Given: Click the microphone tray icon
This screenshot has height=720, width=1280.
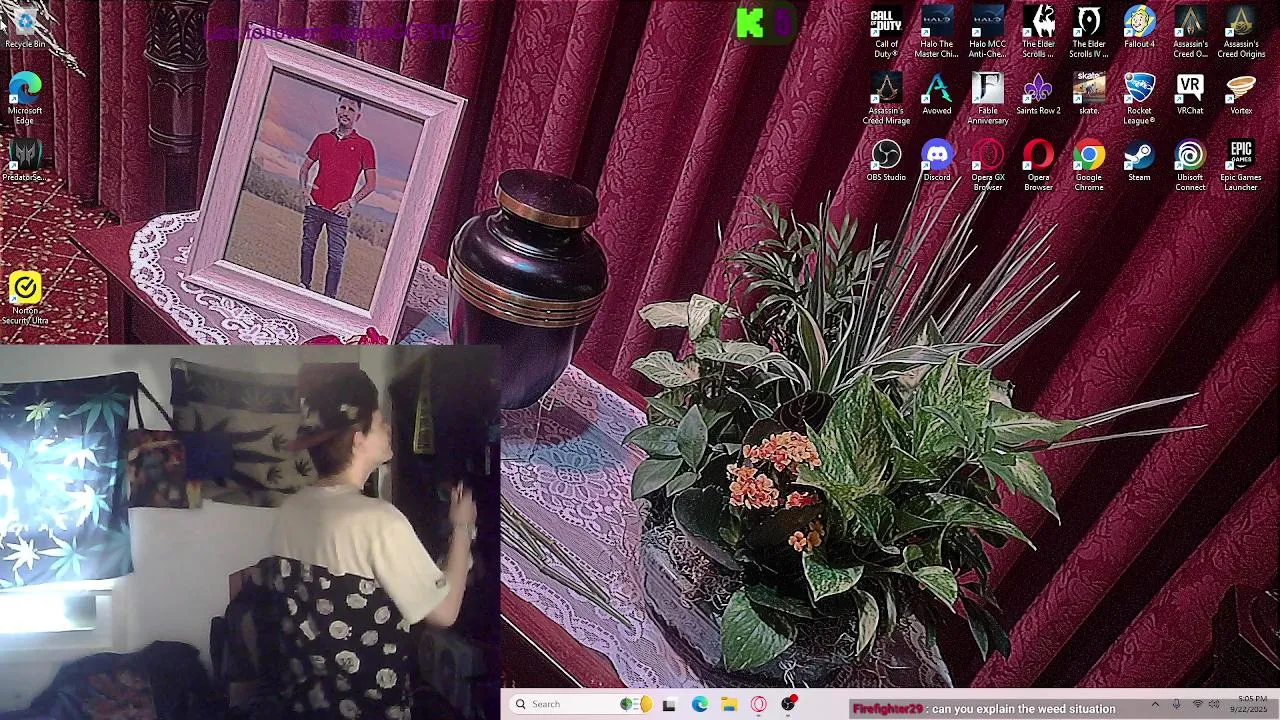Looking at the screenshot, I should 1176,704.
